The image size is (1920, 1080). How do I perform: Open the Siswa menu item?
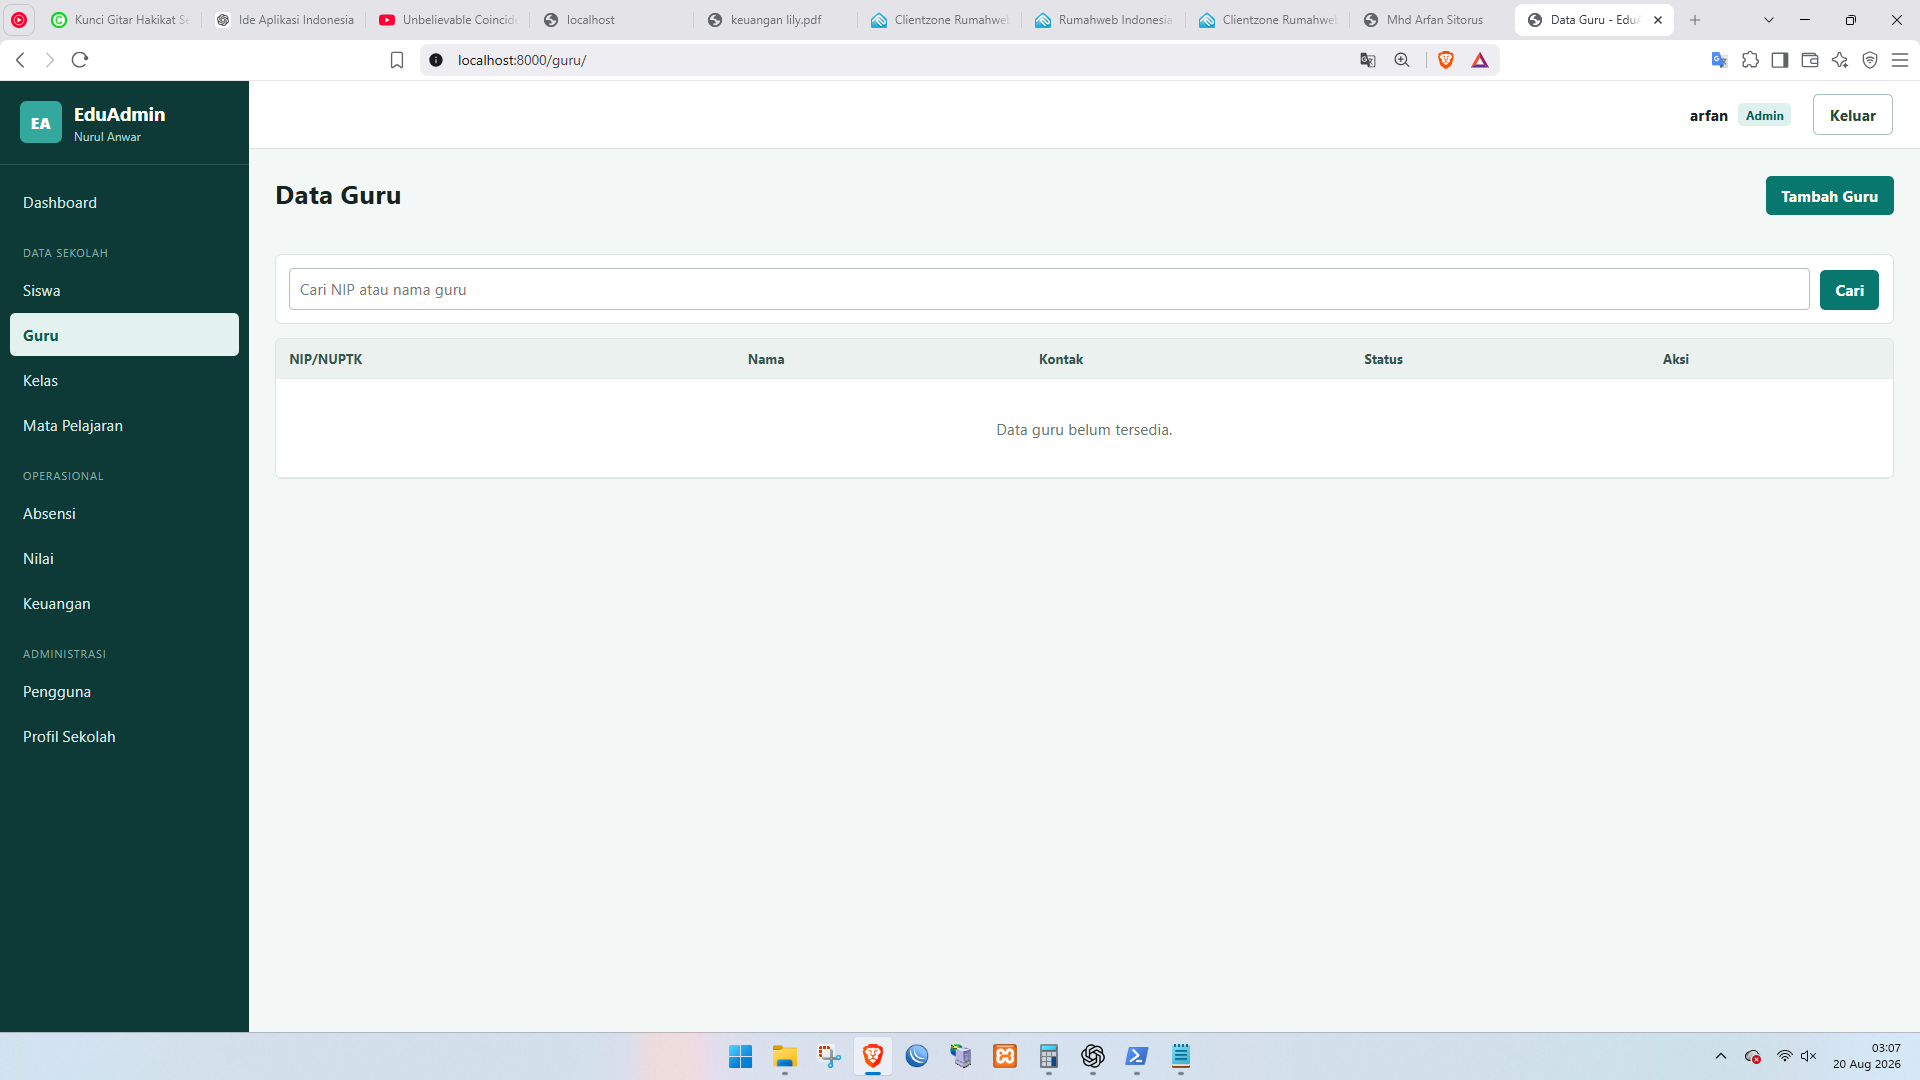(124, 291)
